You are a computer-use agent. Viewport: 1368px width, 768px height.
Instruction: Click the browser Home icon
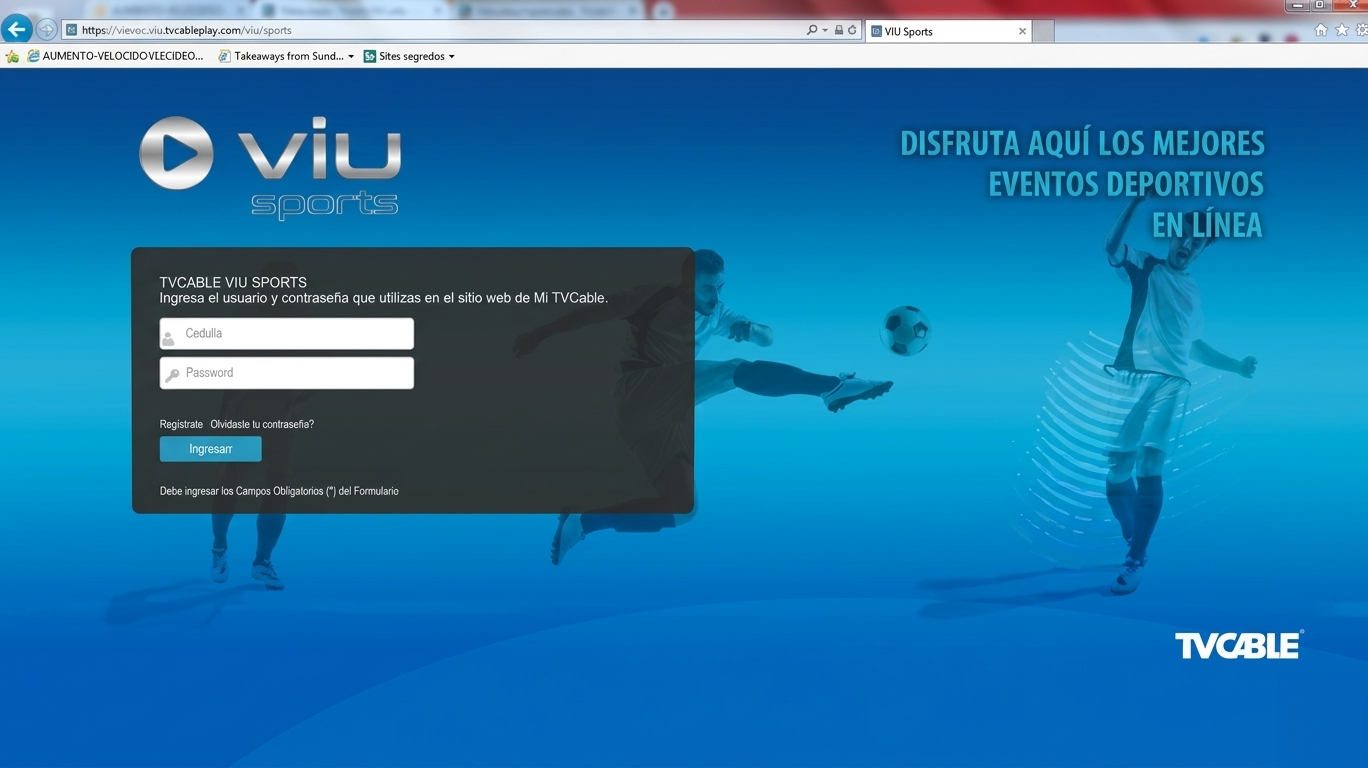1321,30
